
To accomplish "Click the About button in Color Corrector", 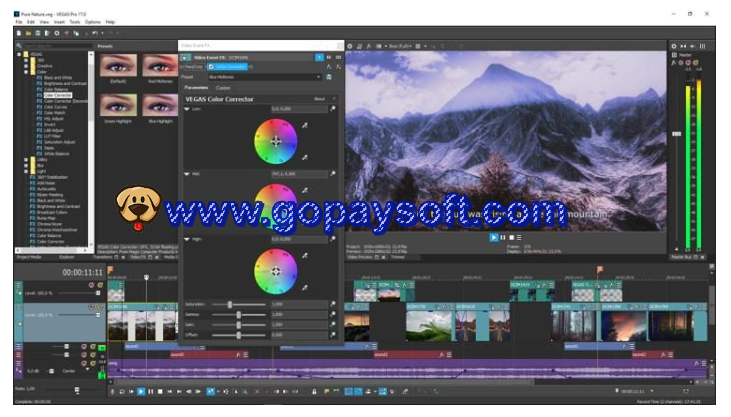I will tap(319, 99).
